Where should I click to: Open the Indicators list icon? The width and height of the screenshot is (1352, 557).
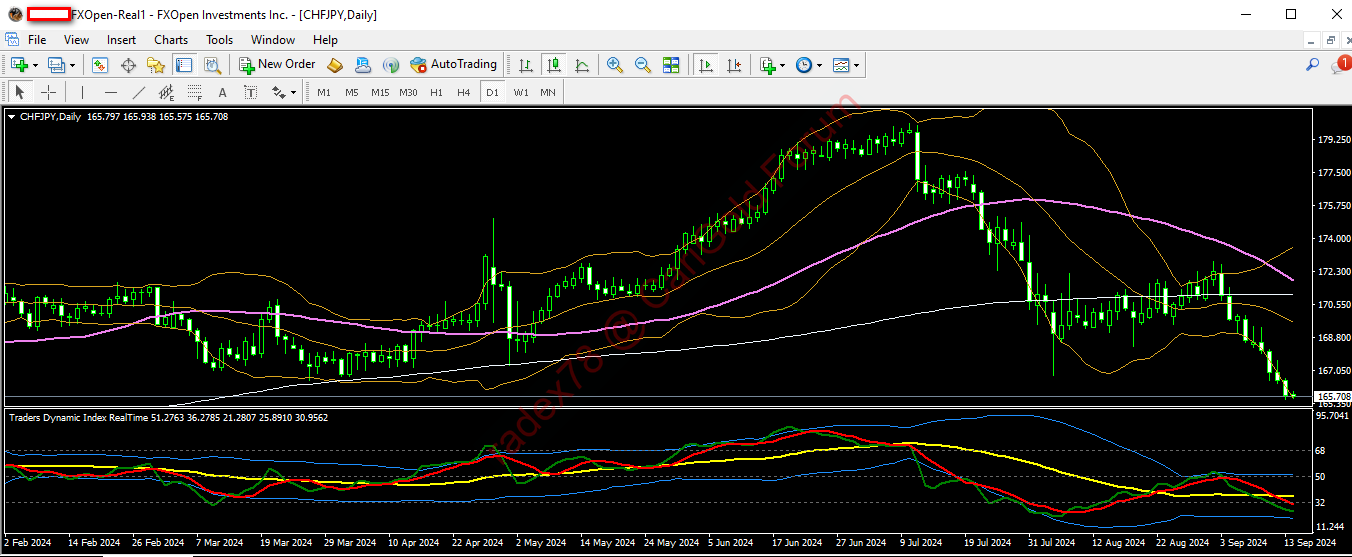[767, 65]
